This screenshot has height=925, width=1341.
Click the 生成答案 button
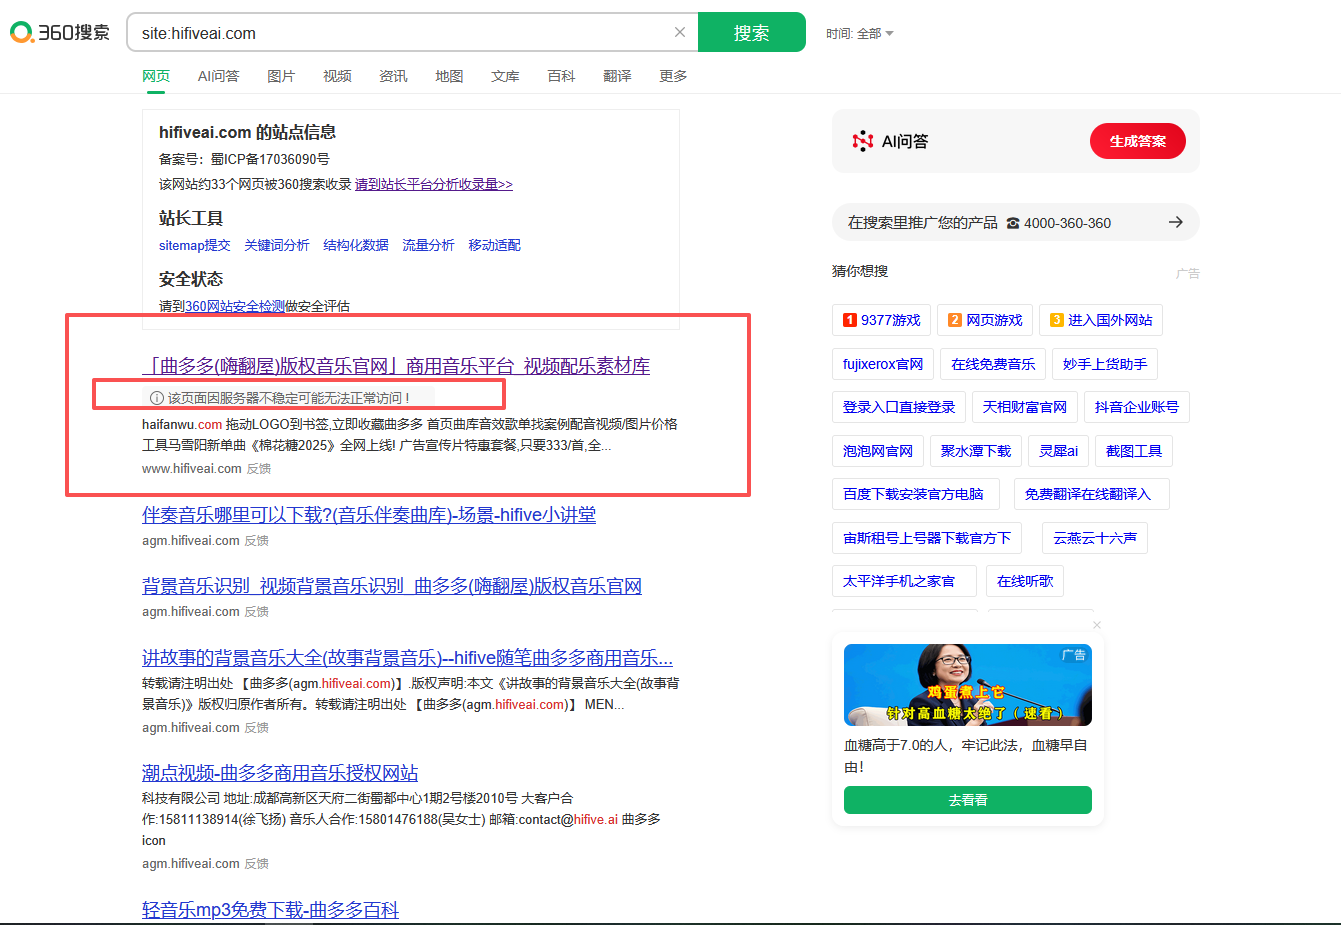pyautogui.click(x=1138, y=141)
